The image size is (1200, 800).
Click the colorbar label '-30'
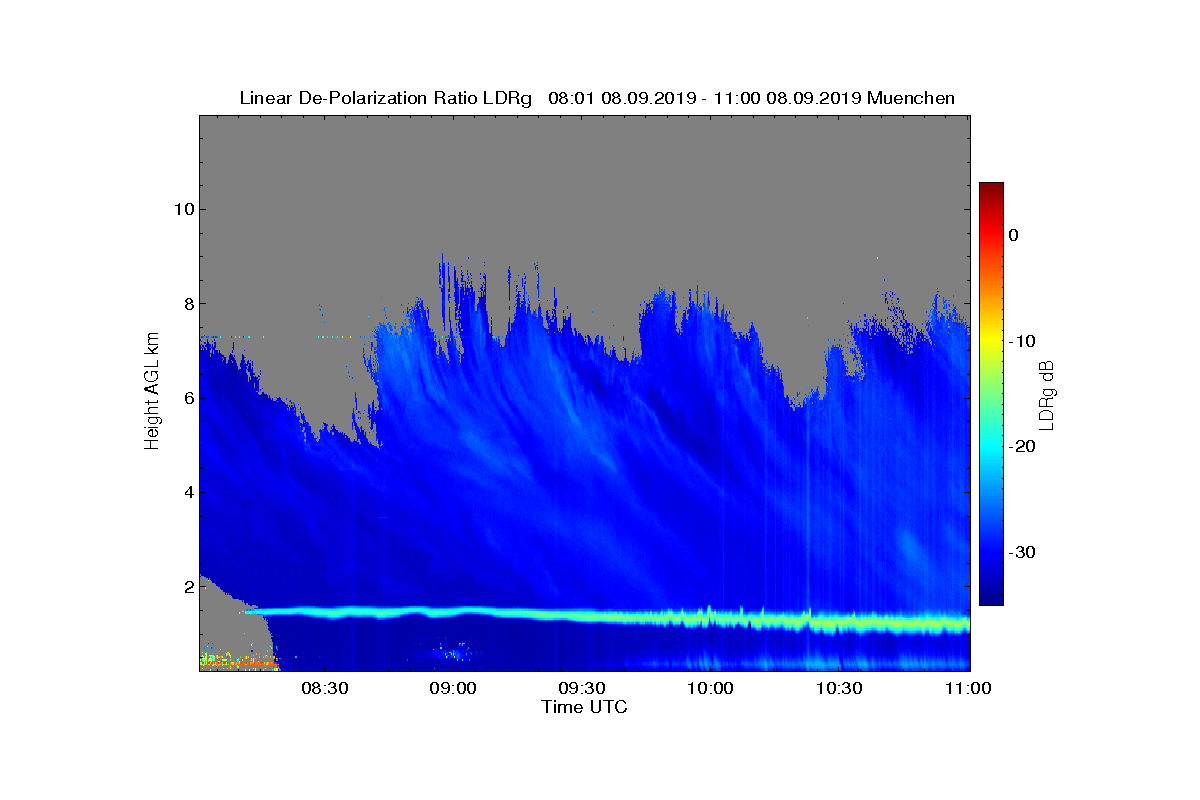pos(1022,552)
